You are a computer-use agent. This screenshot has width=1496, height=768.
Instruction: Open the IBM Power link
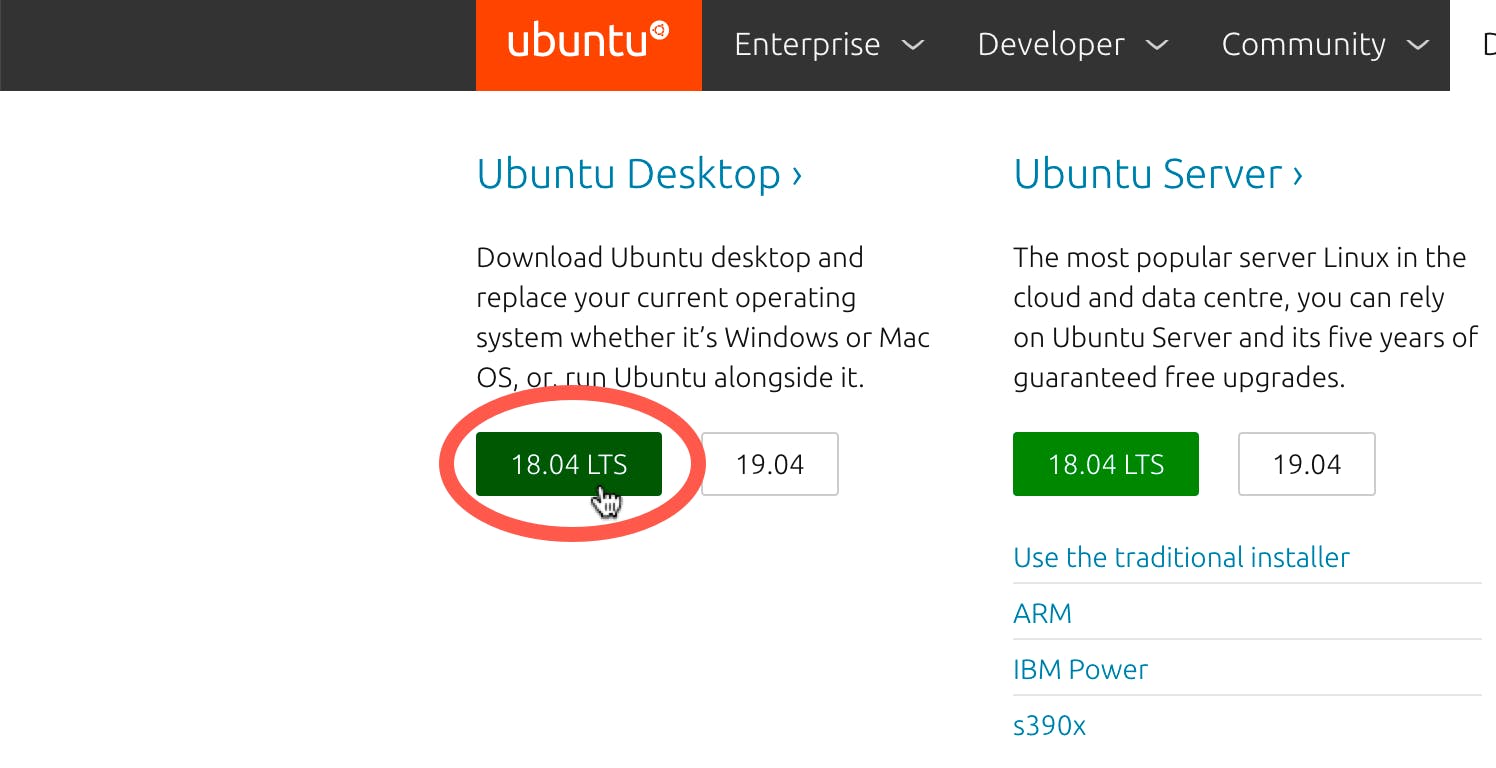1080,669
